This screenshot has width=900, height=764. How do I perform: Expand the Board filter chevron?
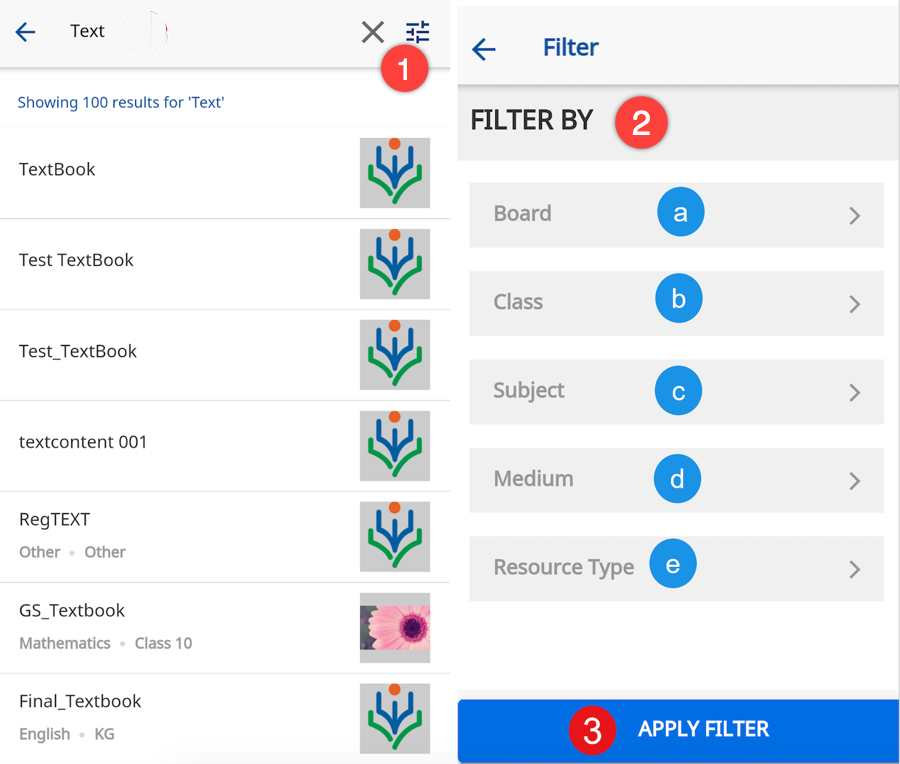point(854,215)
